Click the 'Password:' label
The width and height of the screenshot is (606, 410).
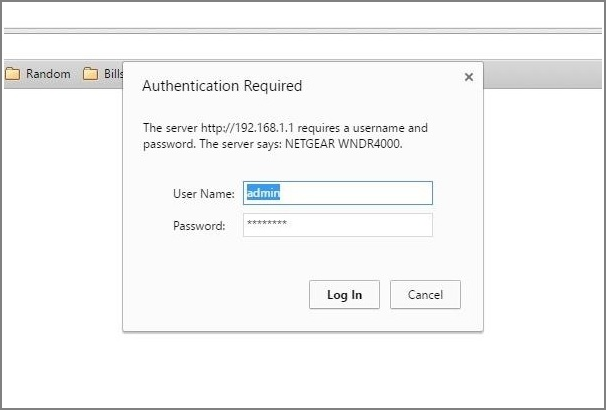click(199, 225)
